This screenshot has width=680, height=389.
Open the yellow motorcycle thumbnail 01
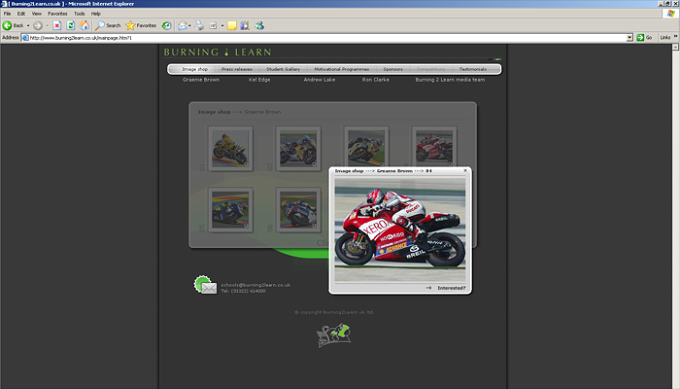click(230, 149)
